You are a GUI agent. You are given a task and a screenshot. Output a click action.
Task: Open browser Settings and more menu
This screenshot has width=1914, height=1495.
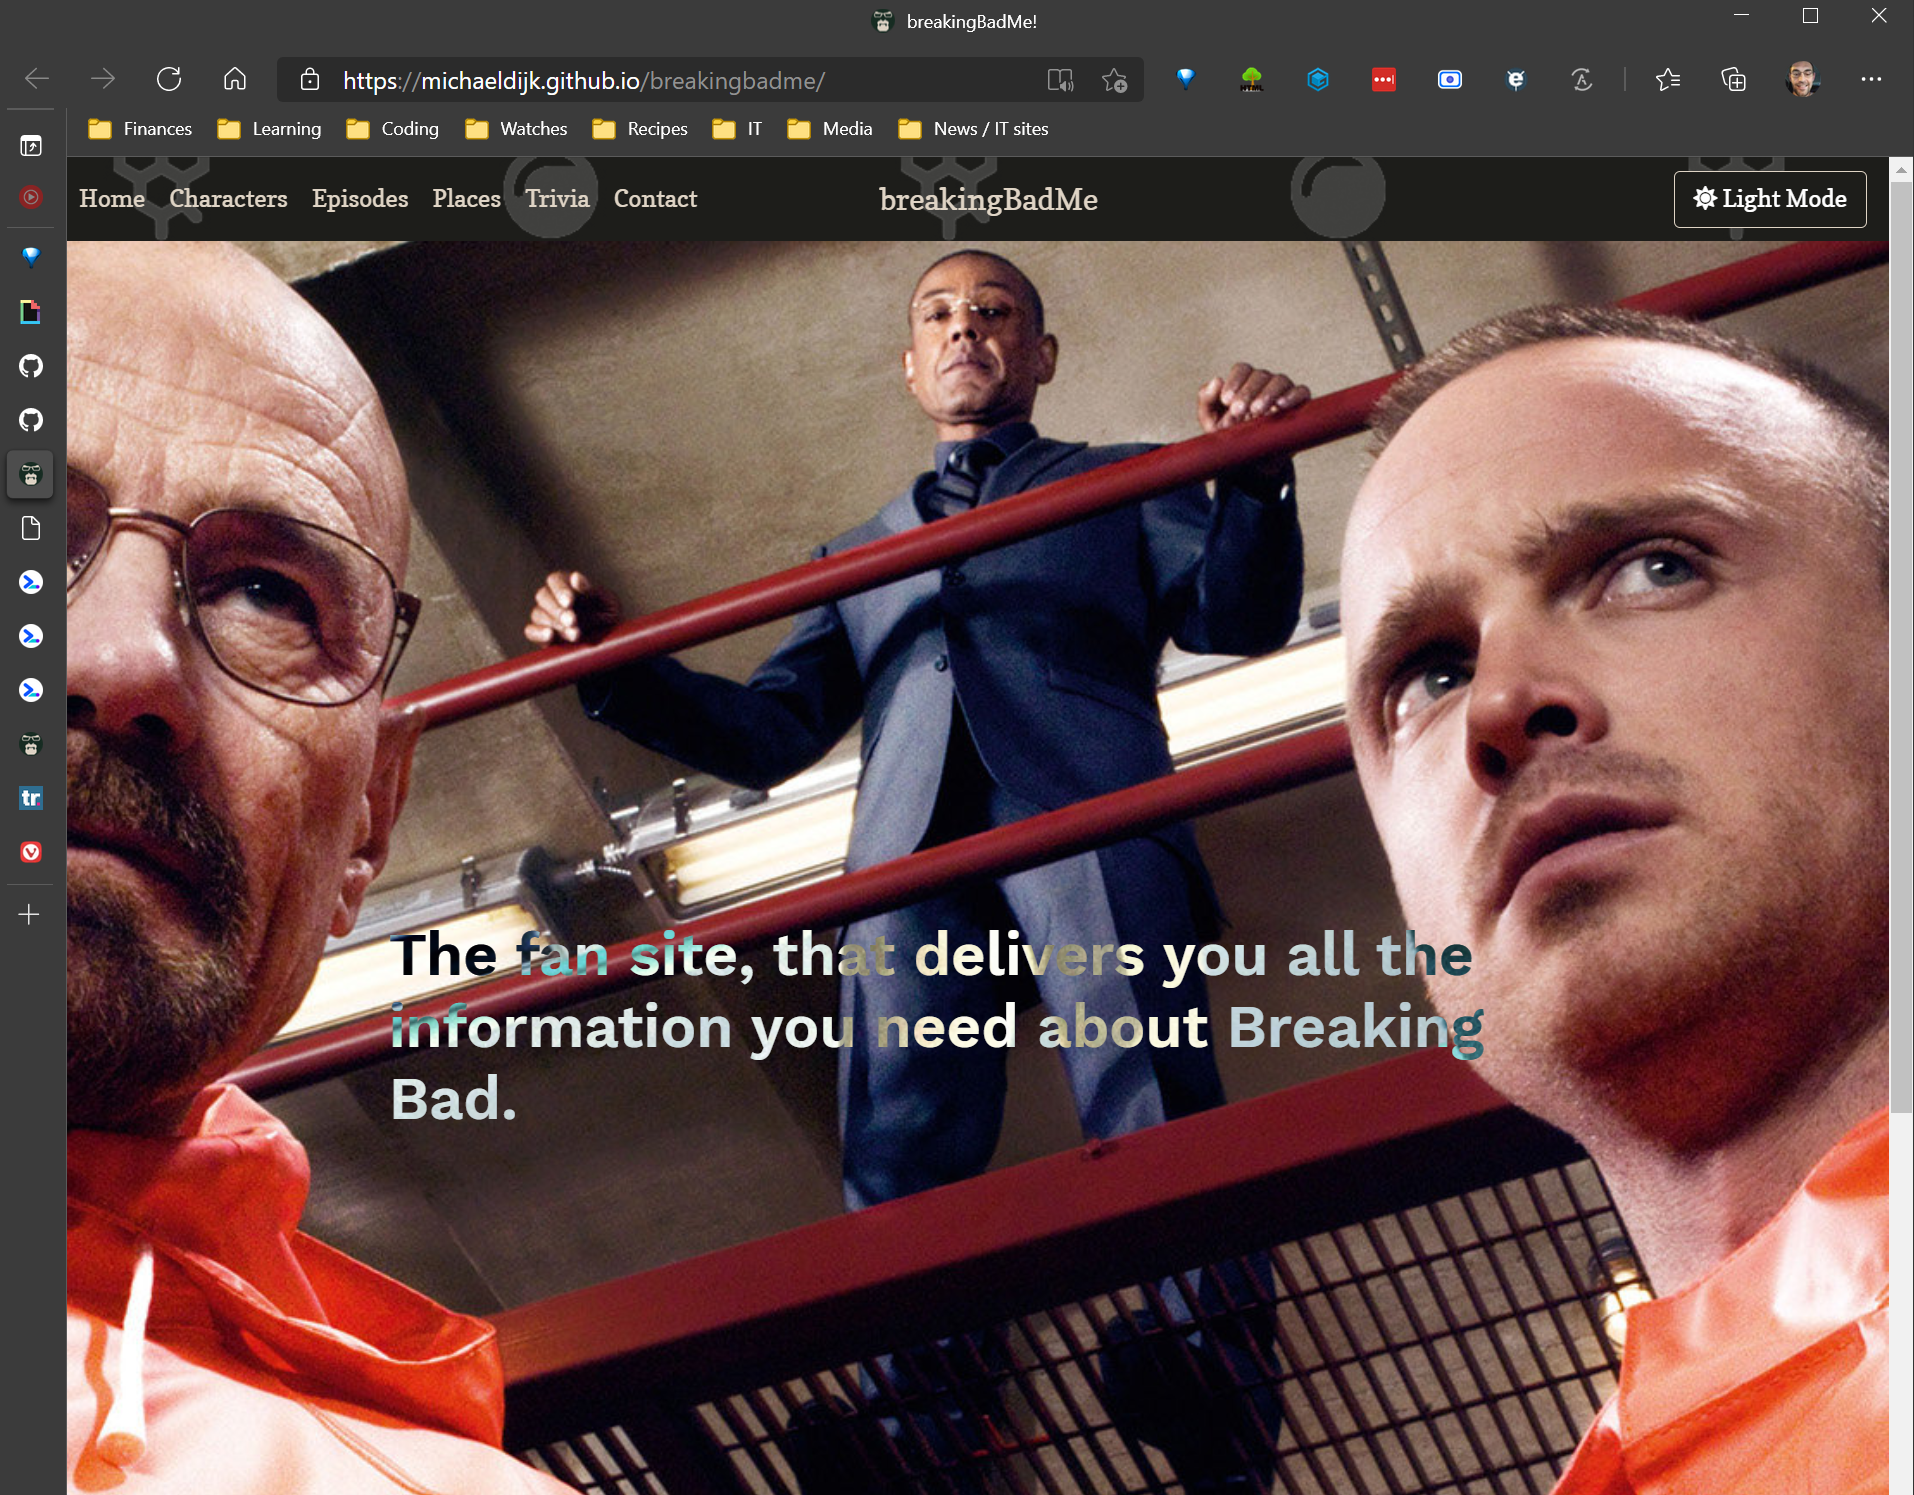(x=1871, y=79)
